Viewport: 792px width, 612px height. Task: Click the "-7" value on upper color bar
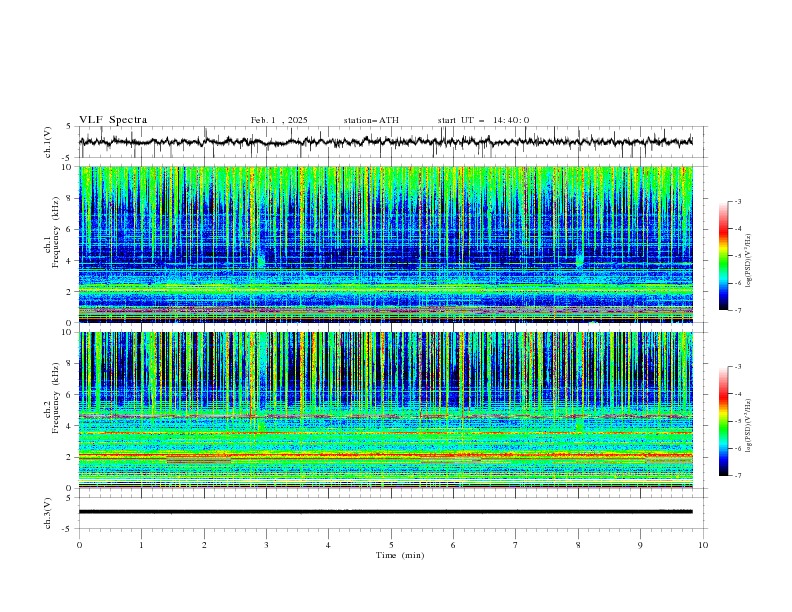[737, 310]
